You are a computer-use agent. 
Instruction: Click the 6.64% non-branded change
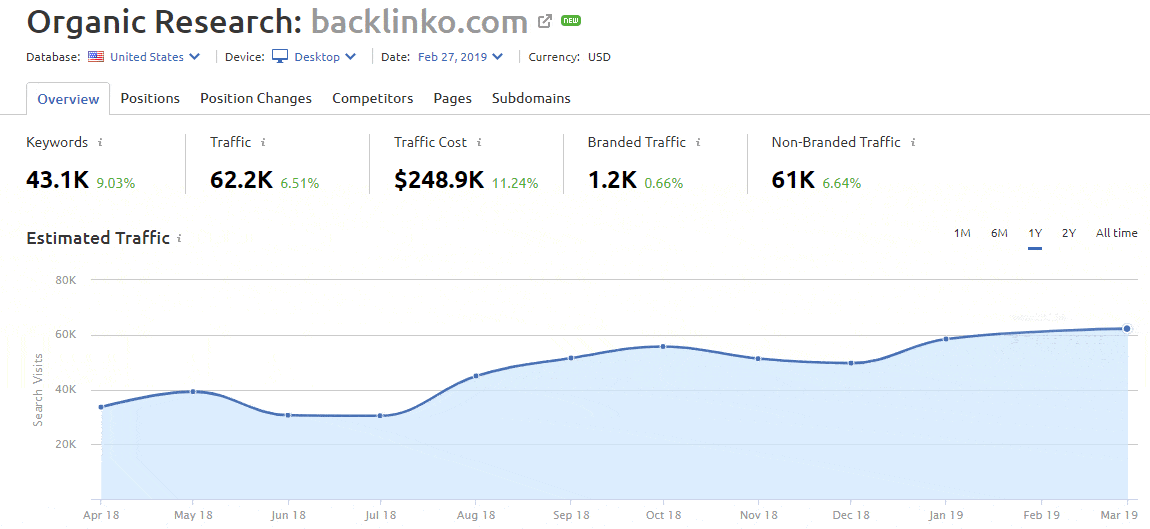(842, 183)
